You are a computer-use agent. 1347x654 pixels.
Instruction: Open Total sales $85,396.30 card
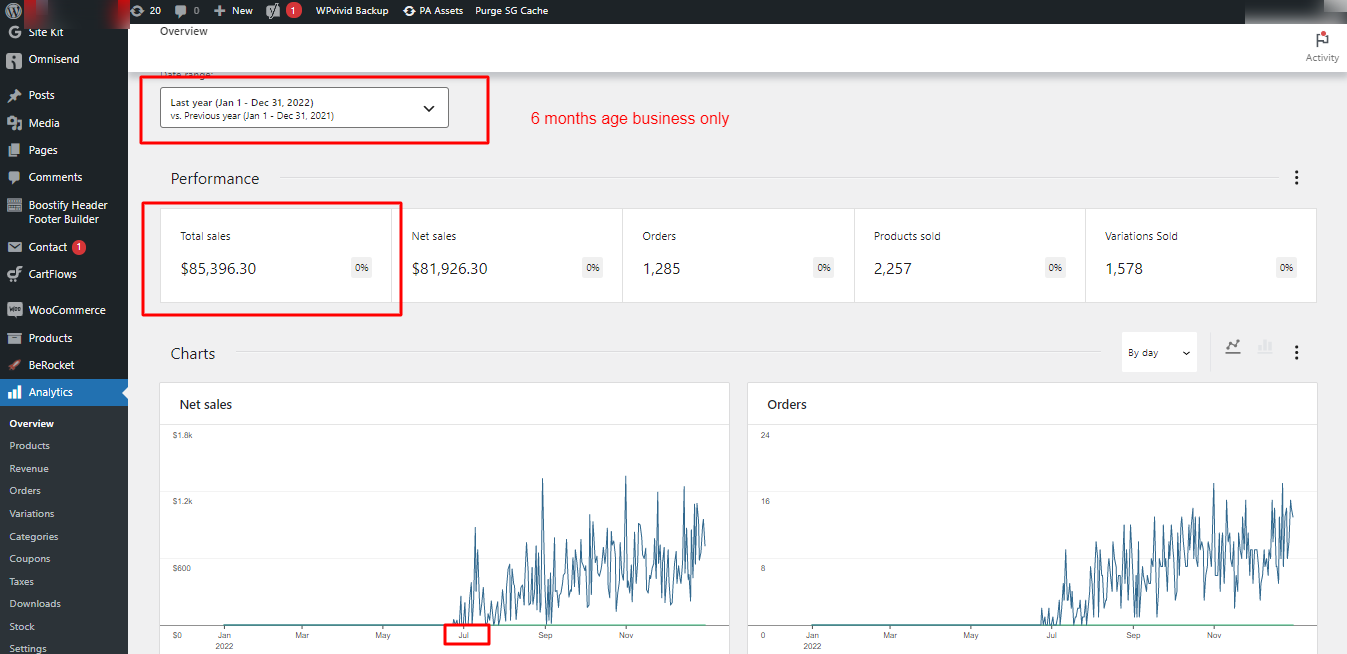tap(275, 255)
